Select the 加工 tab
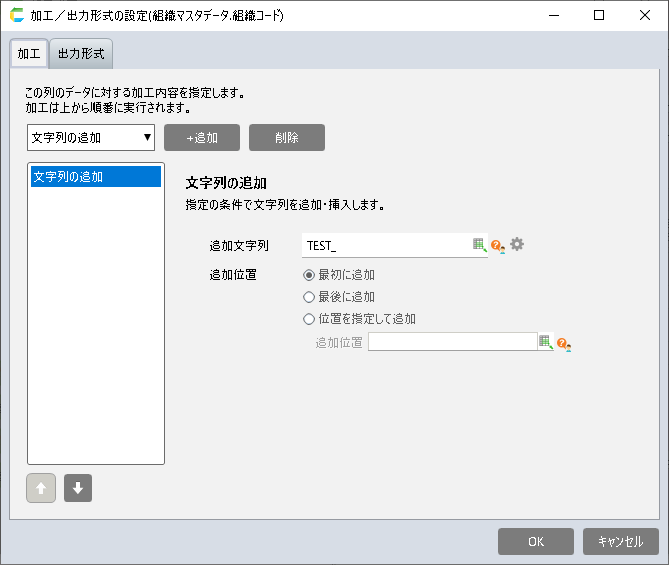Viewport: 669px width, 565px height. [x=29, y=54]
